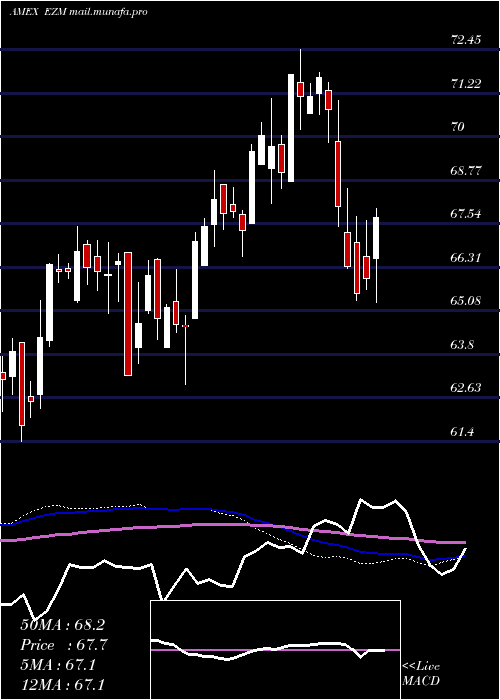
Task: Click the <<Live MACD label
Action: 421,674
